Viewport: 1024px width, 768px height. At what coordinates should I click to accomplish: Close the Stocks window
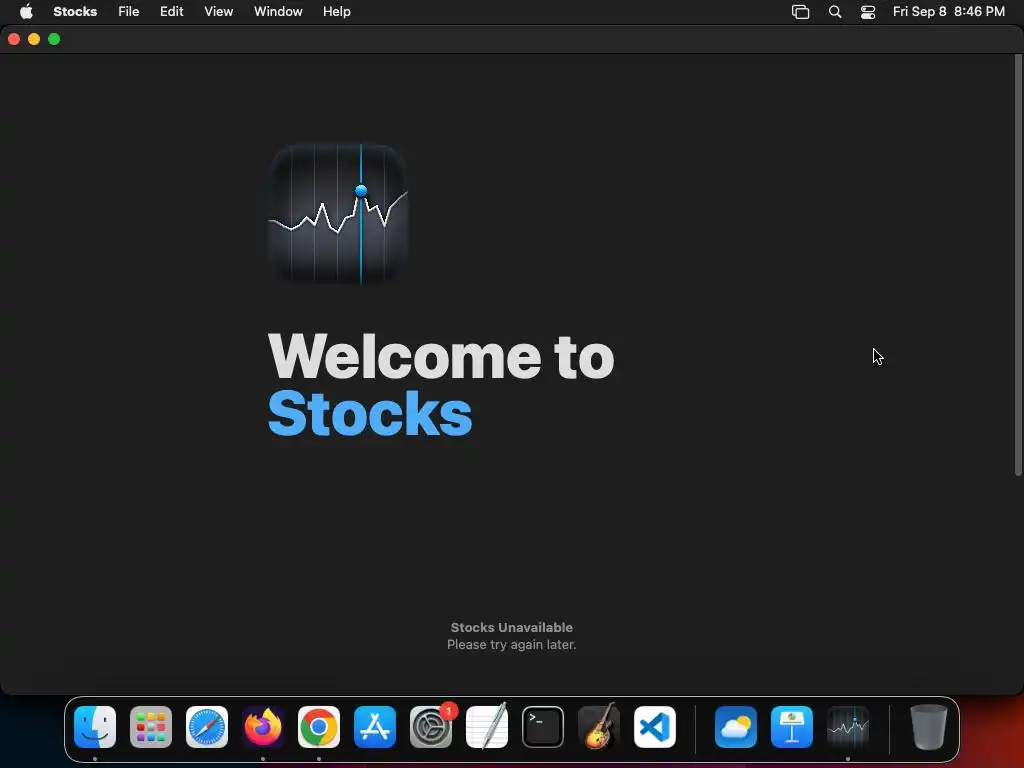coord(14,39)
